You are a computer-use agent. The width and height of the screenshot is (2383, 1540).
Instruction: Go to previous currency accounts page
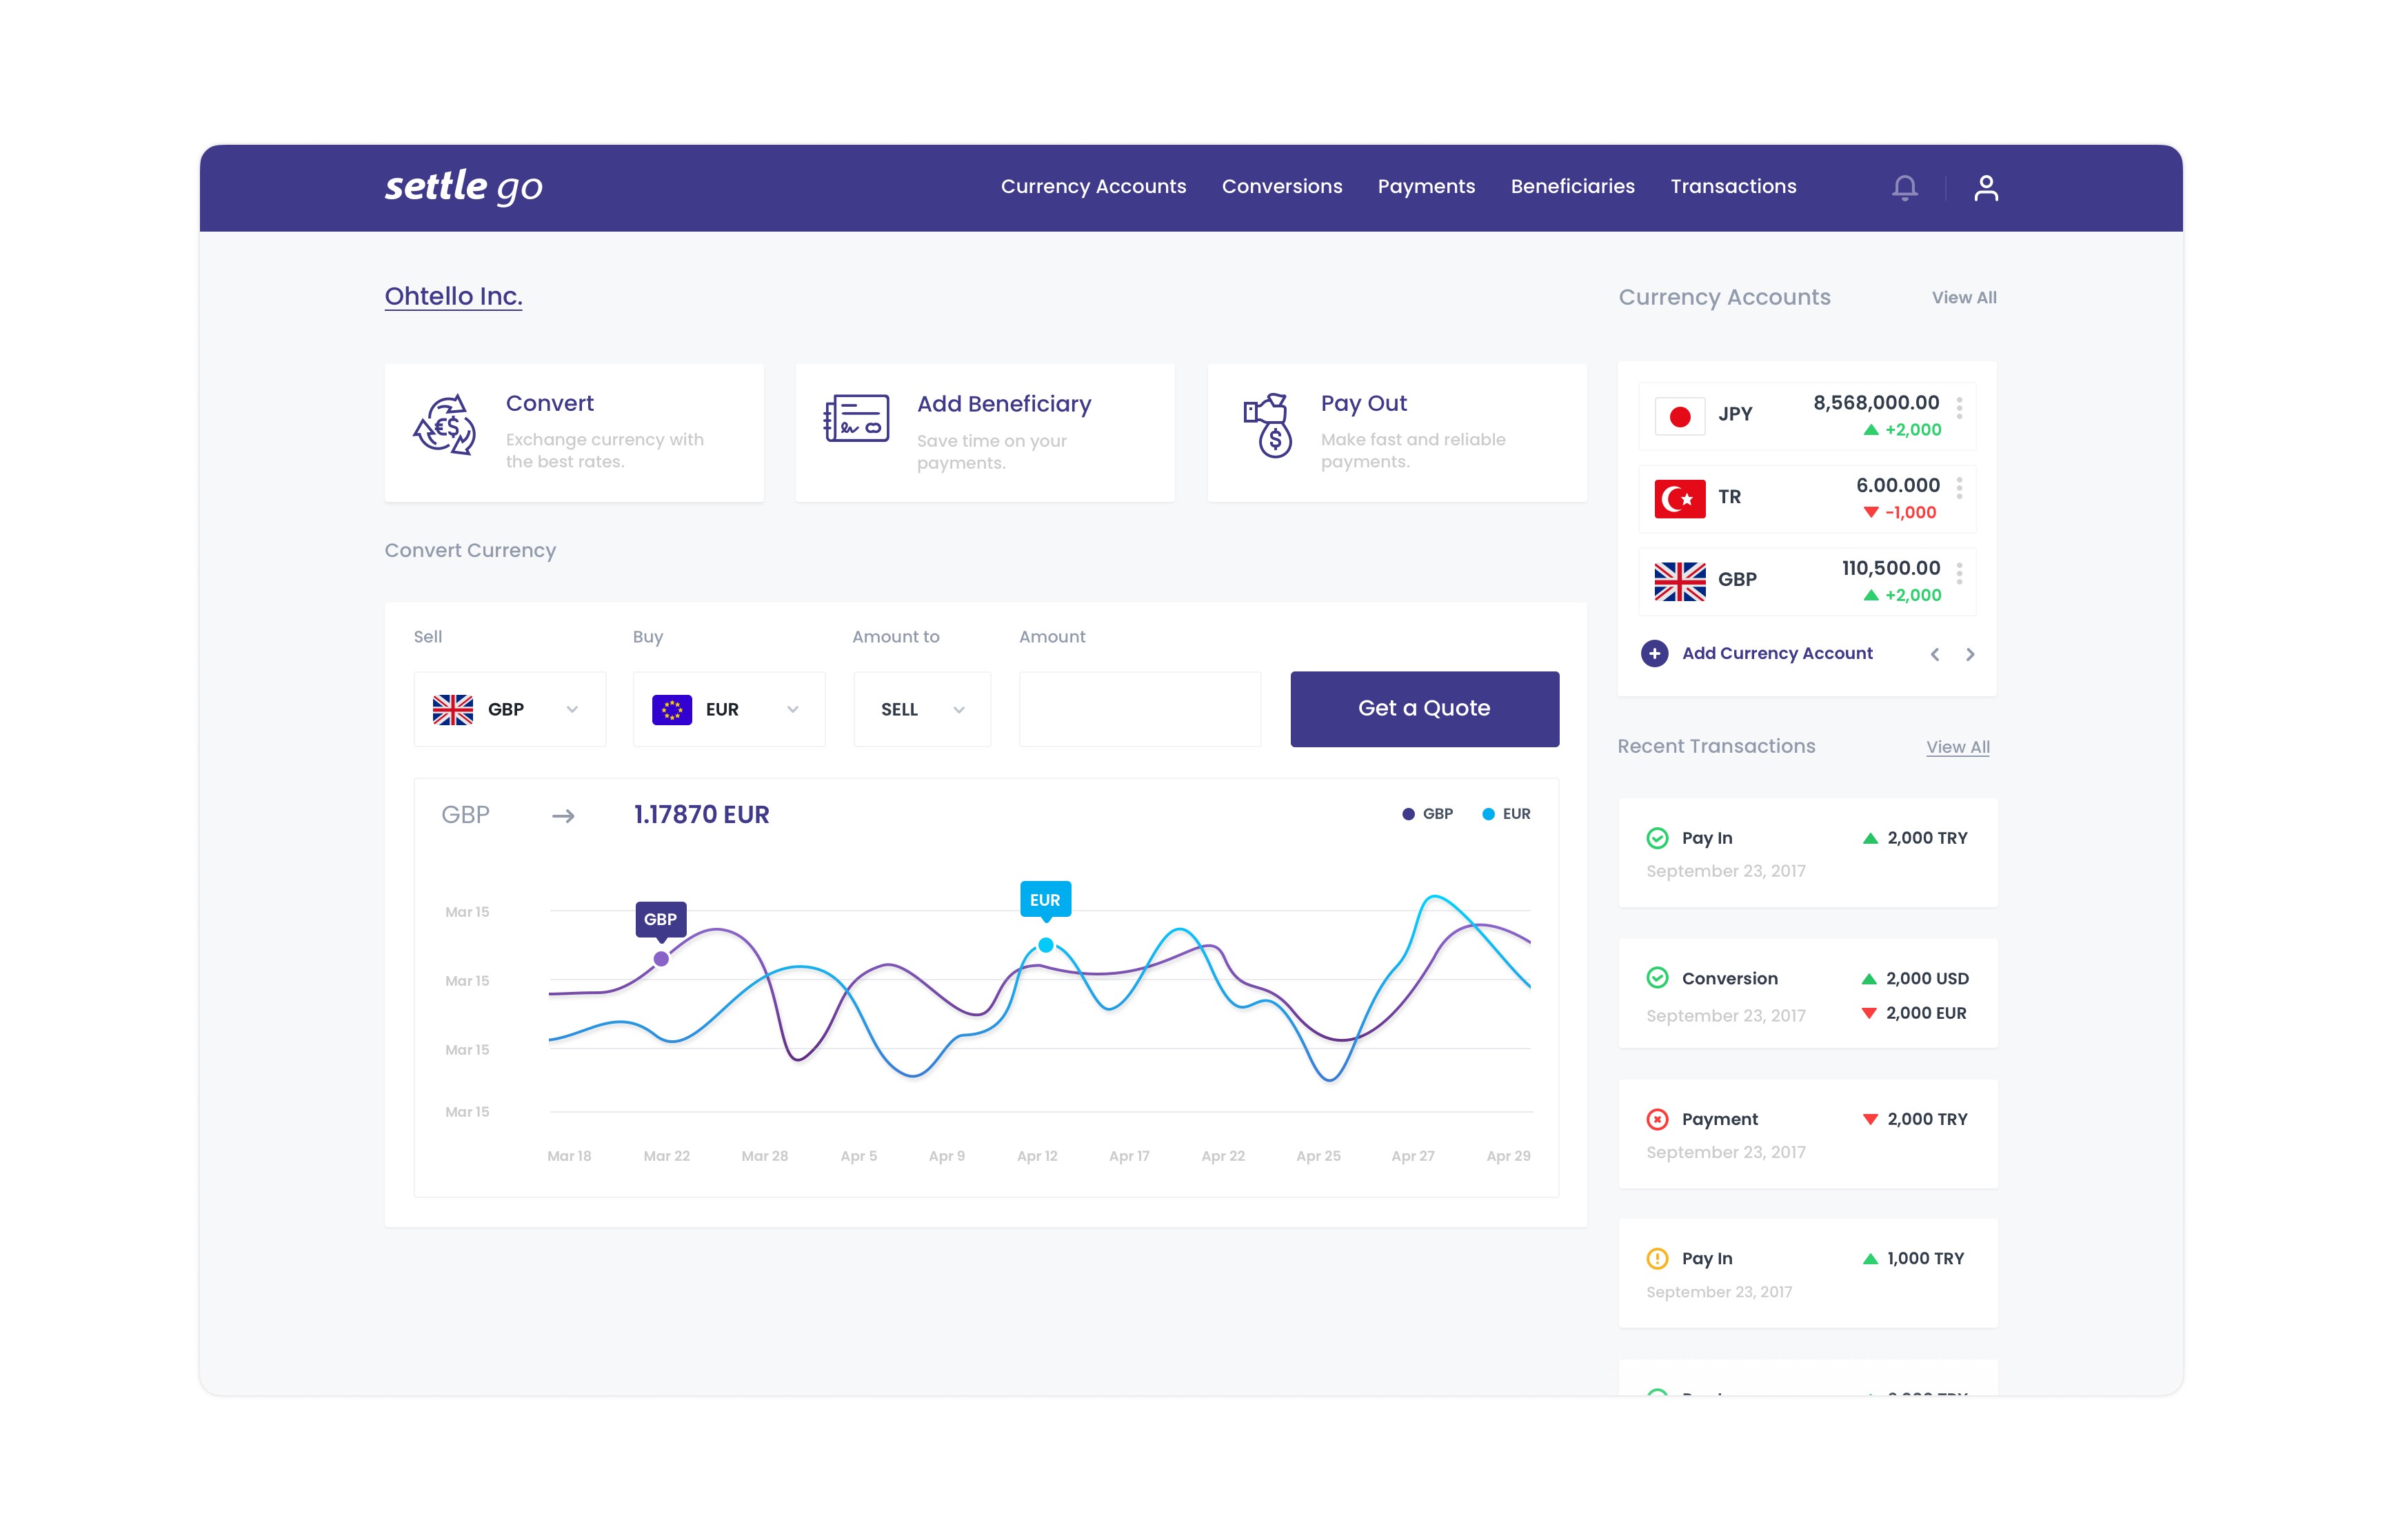1935,654
